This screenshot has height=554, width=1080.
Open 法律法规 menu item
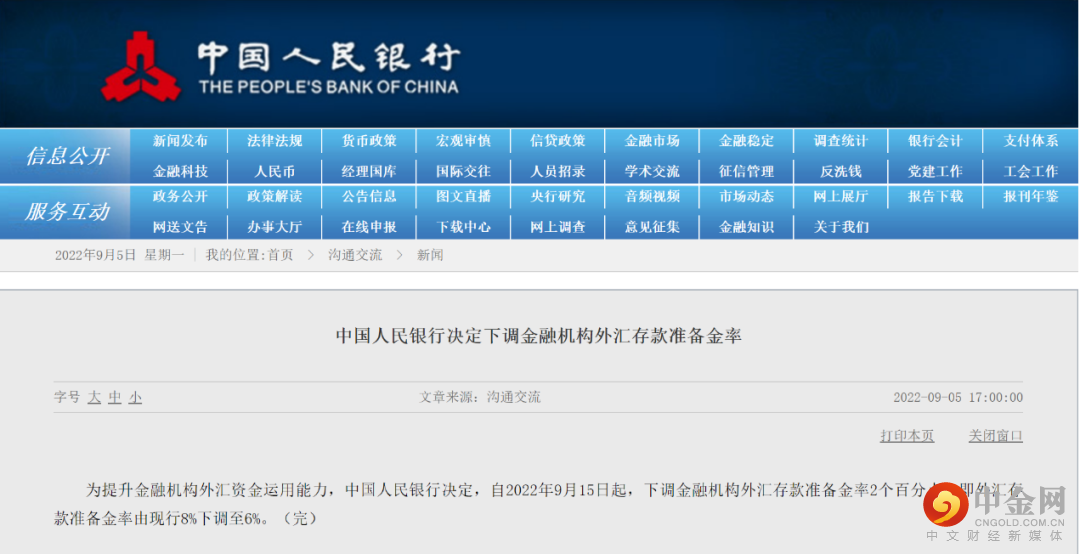274,141
